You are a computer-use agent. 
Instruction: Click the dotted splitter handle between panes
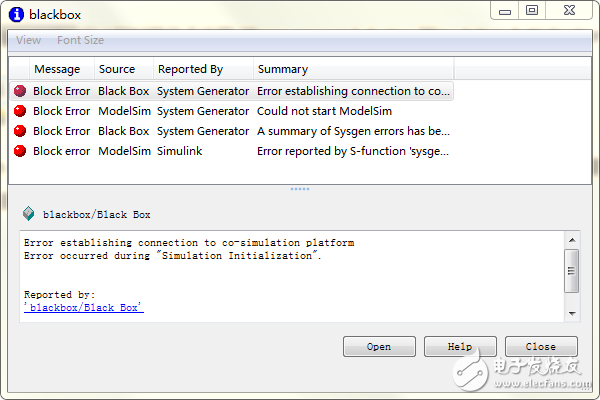pos(300,189)
